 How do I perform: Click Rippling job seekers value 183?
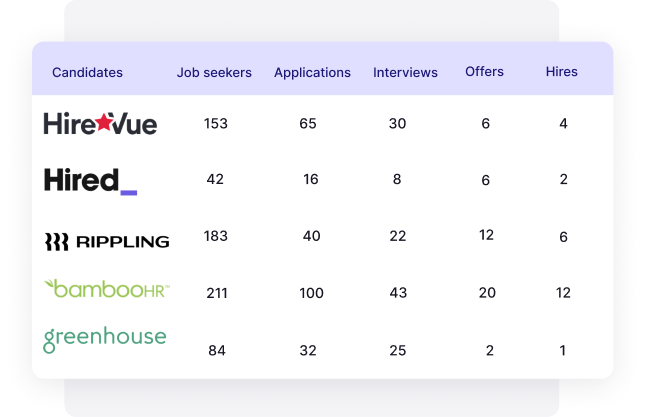point(215,236)
